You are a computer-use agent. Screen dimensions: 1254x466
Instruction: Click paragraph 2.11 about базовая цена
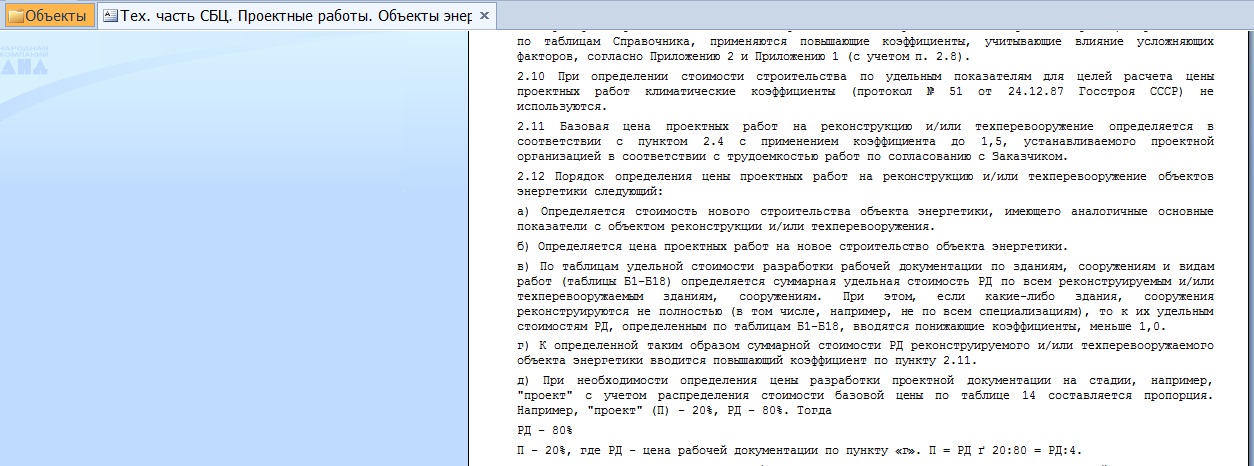click(865, 141)
